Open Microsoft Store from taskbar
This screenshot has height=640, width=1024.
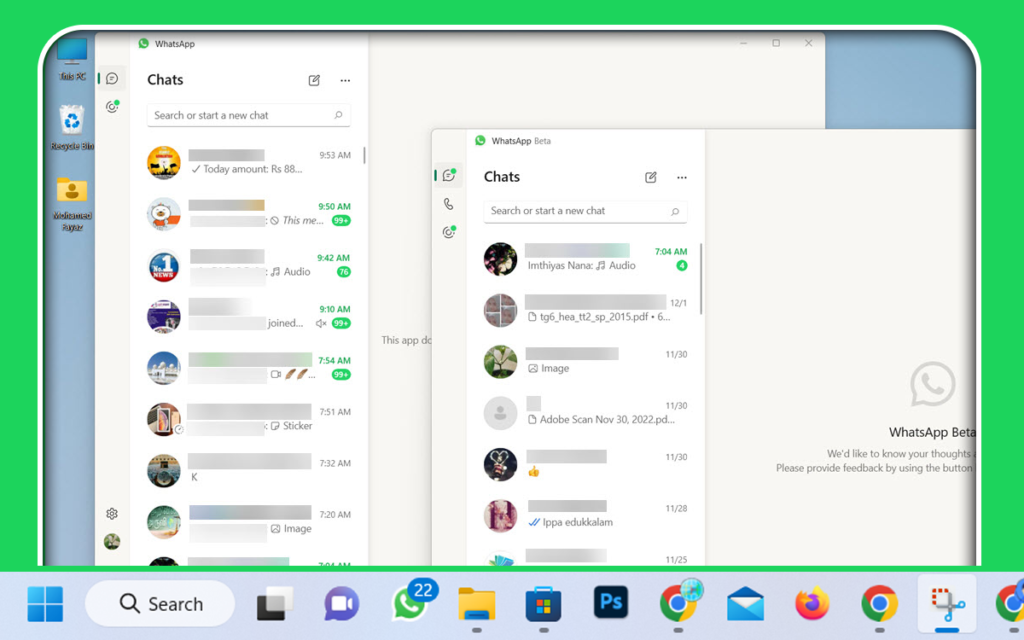[x=543, y=604]
